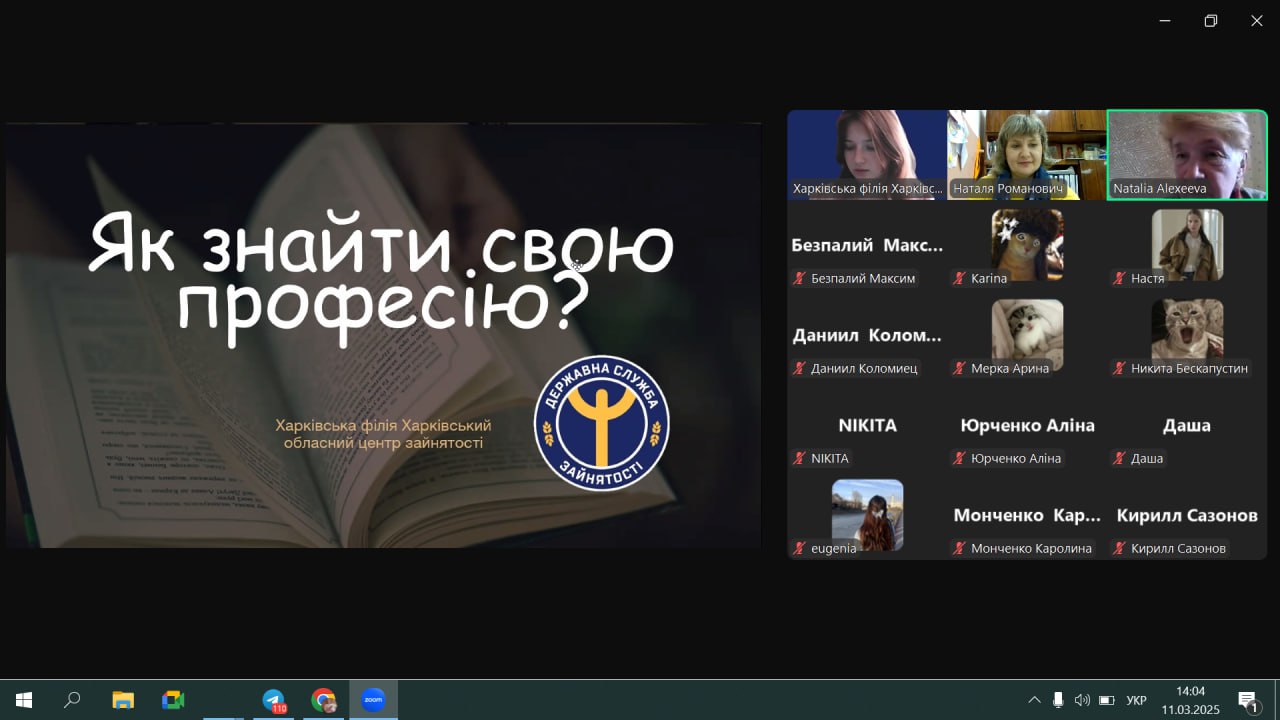Open the Windows notification center
Viewport: 1280px width, 720px height.
coord(1248,700)
